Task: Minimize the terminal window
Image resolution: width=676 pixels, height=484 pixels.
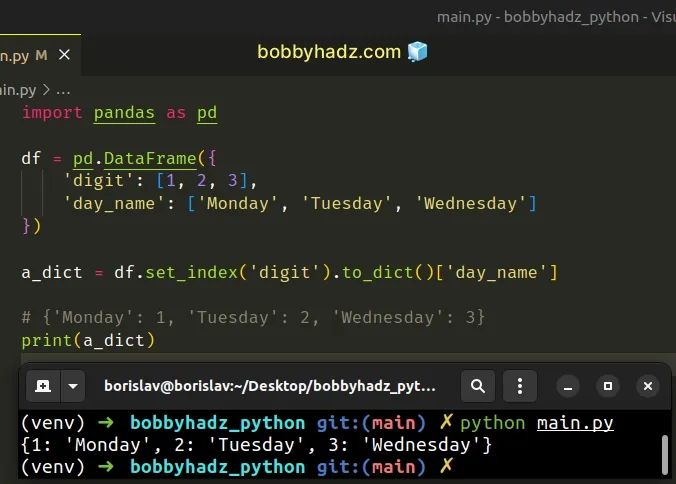Action: click(x=568, y=387)
